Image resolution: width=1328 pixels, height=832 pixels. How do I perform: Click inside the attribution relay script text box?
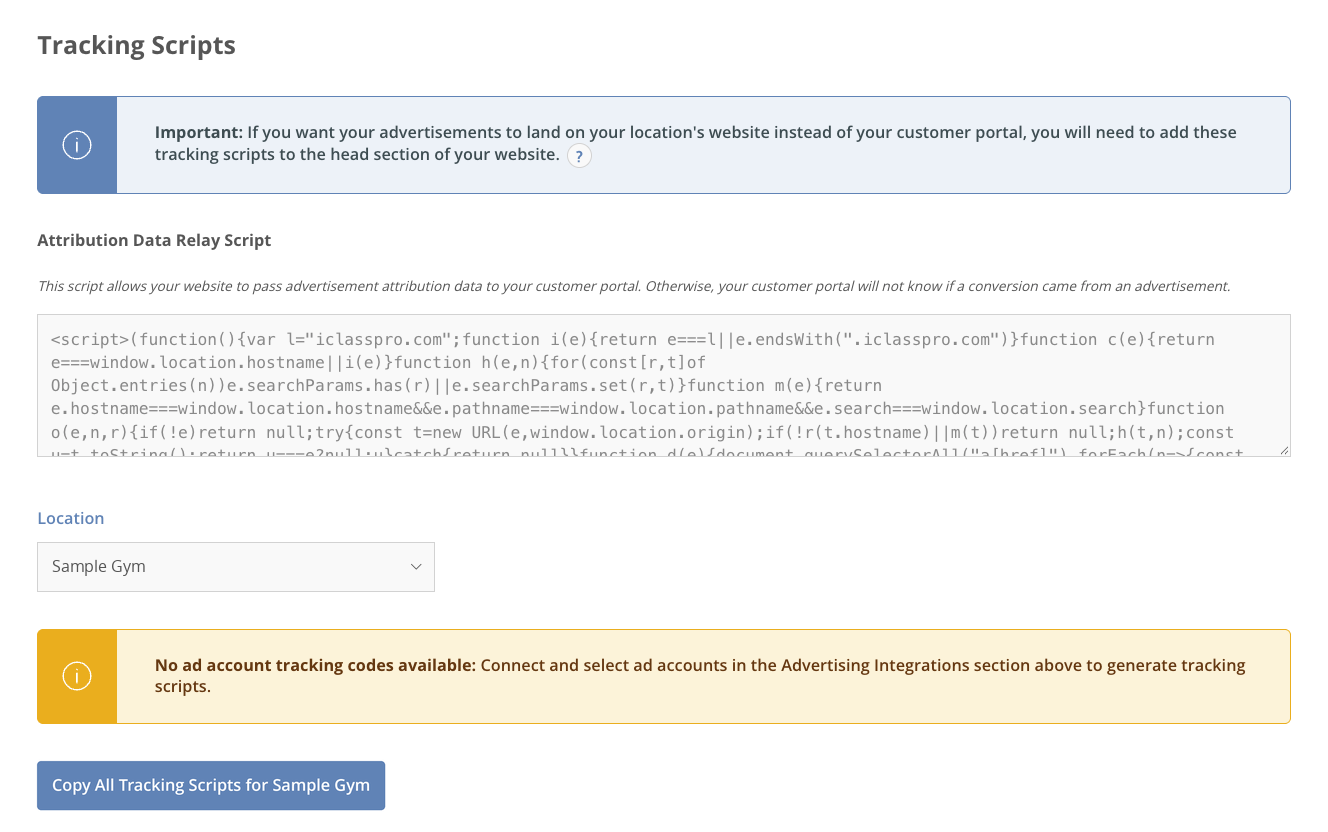664,386
